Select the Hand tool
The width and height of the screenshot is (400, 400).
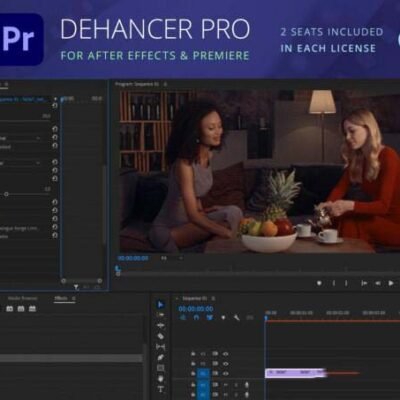pyautogui.click(x=160, y=379)
